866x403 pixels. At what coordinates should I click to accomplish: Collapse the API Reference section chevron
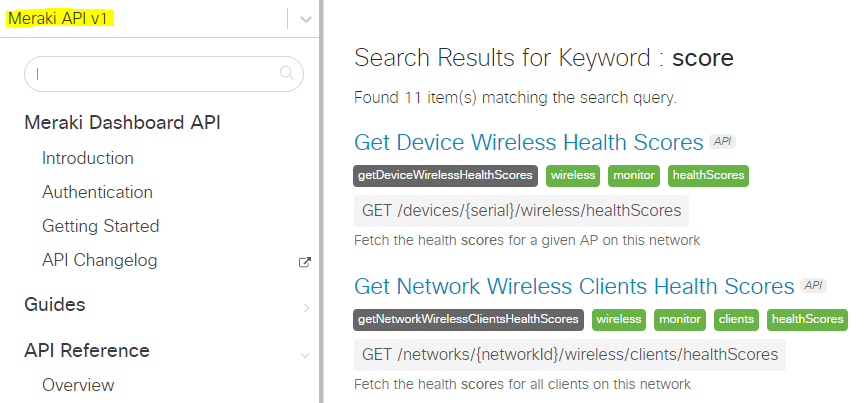[x=305, y=353]
